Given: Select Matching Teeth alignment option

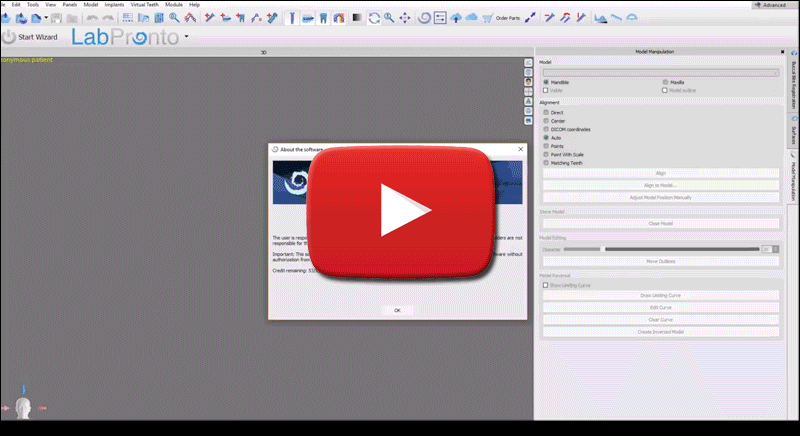Looking at the screenshot, I should point(546,163).
